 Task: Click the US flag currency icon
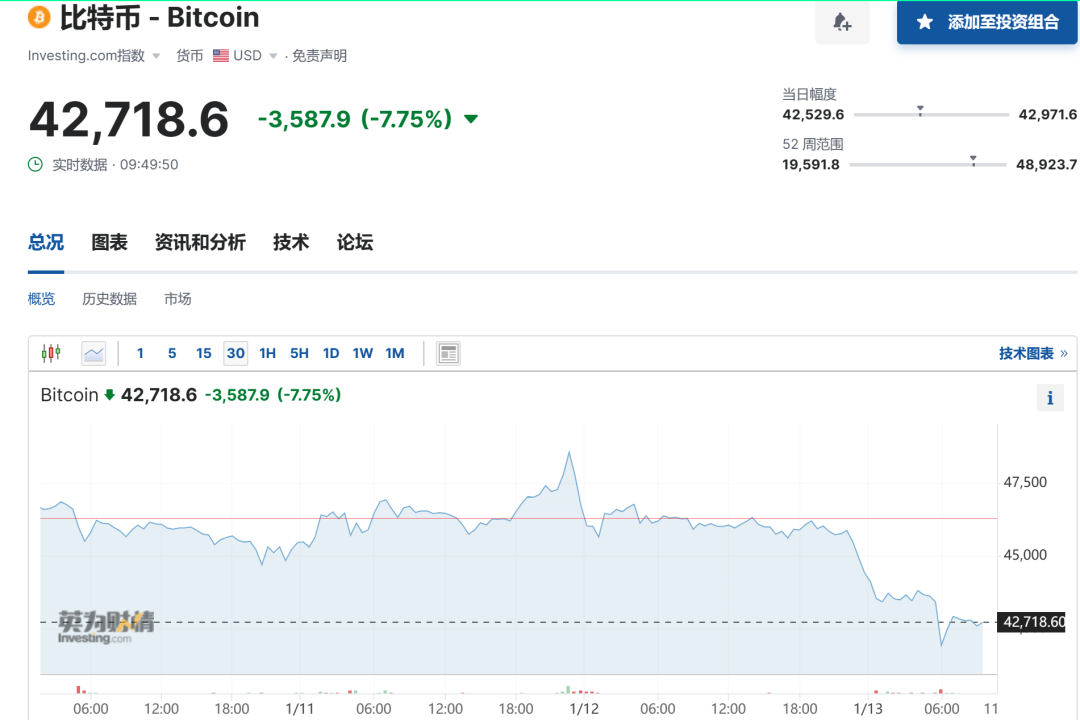[221, 56]
